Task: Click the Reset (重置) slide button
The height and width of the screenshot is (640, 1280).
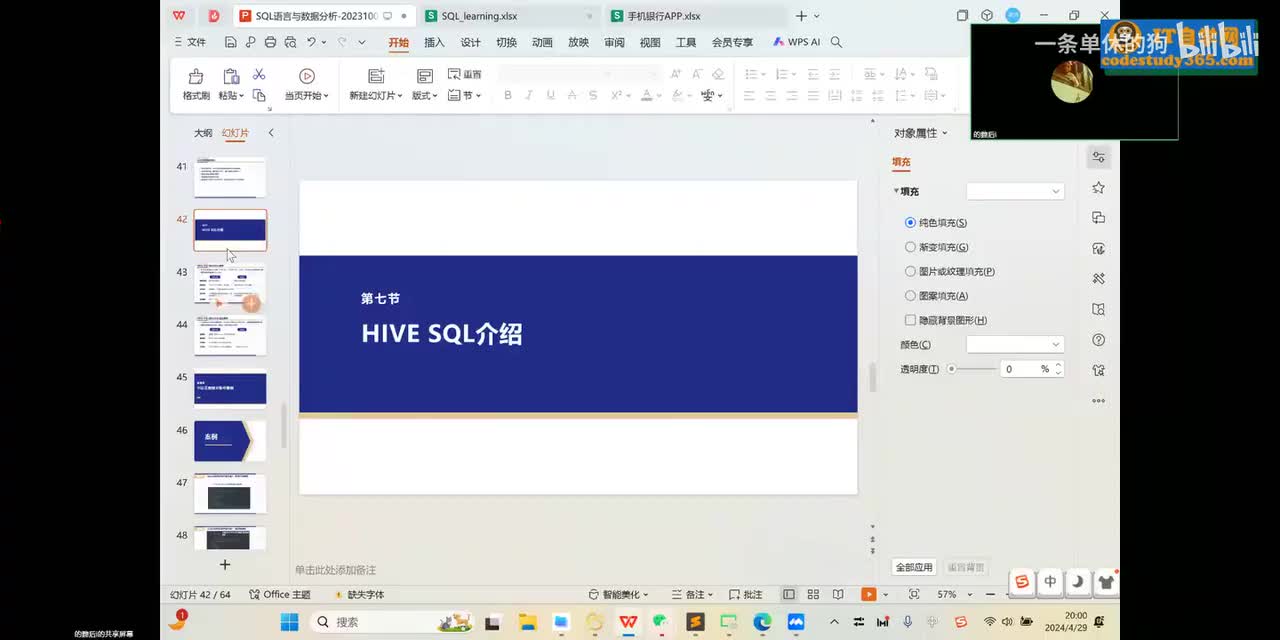Action: 465,74
